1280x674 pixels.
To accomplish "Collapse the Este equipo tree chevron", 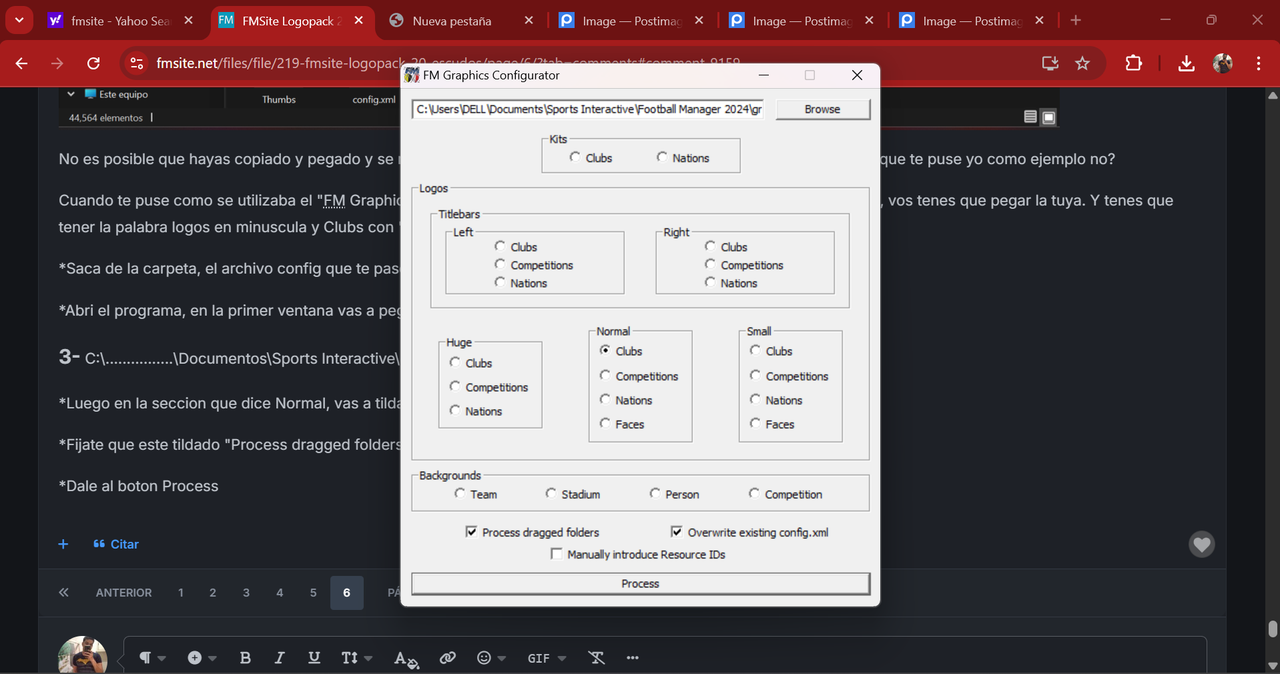I will [71, 95].
